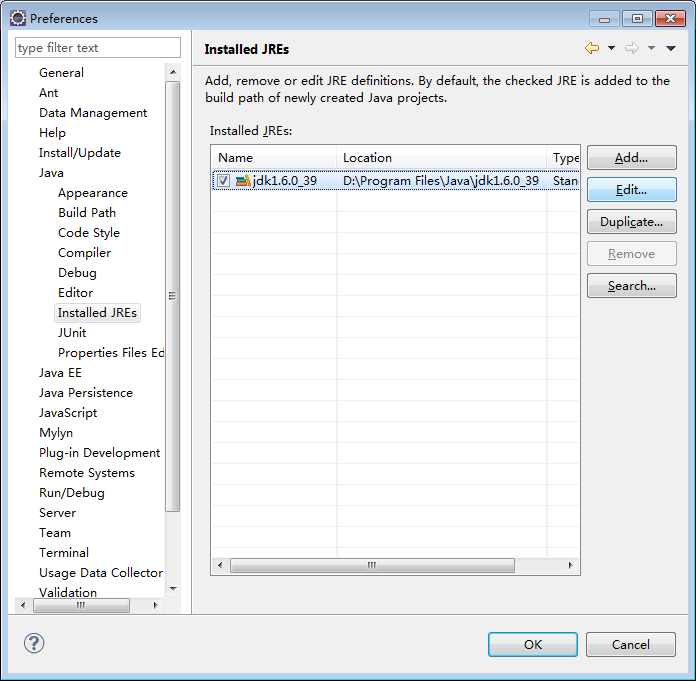
Task: Click the JRE table scroll right arrow
Action: 570,565
